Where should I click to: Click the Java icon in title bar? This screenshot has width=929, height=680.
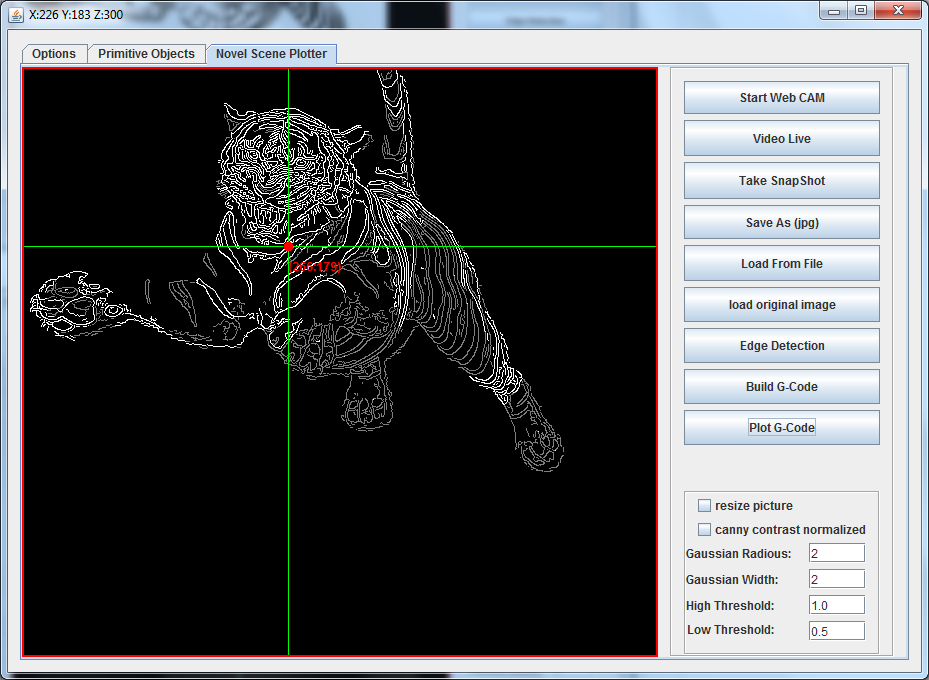(16, 14)
